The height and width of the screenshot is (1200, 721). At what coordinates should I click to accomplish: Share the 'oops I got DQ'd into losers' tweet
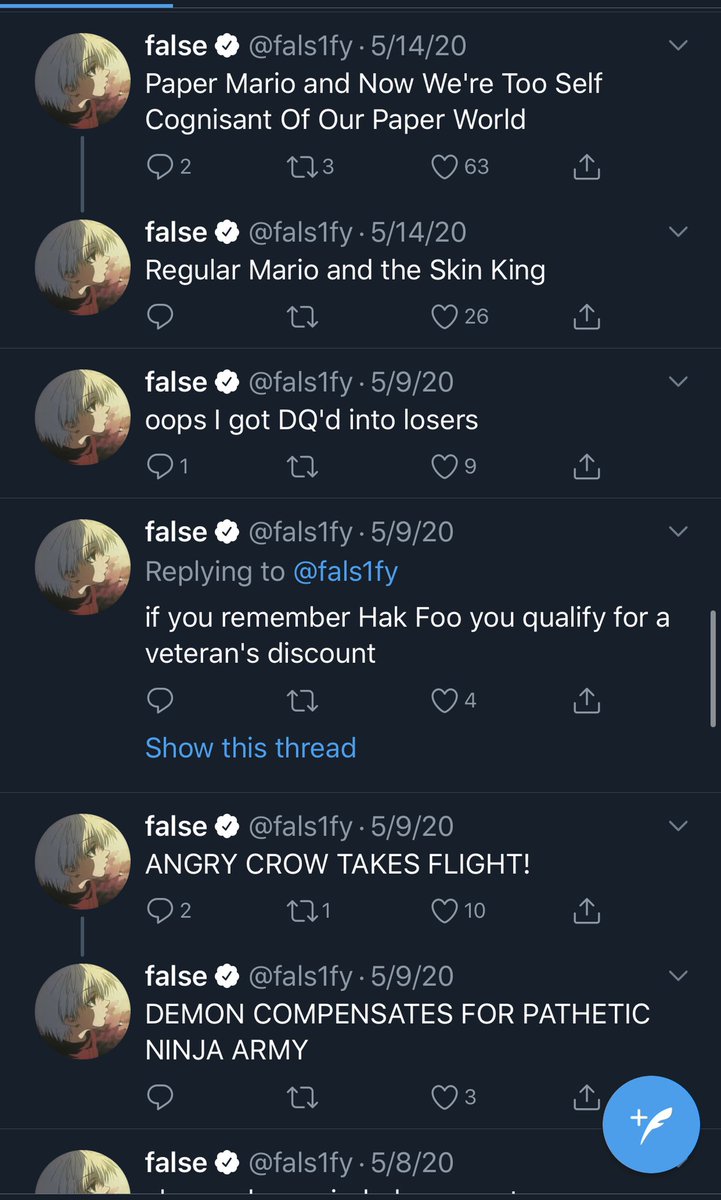tap(587, 466)
